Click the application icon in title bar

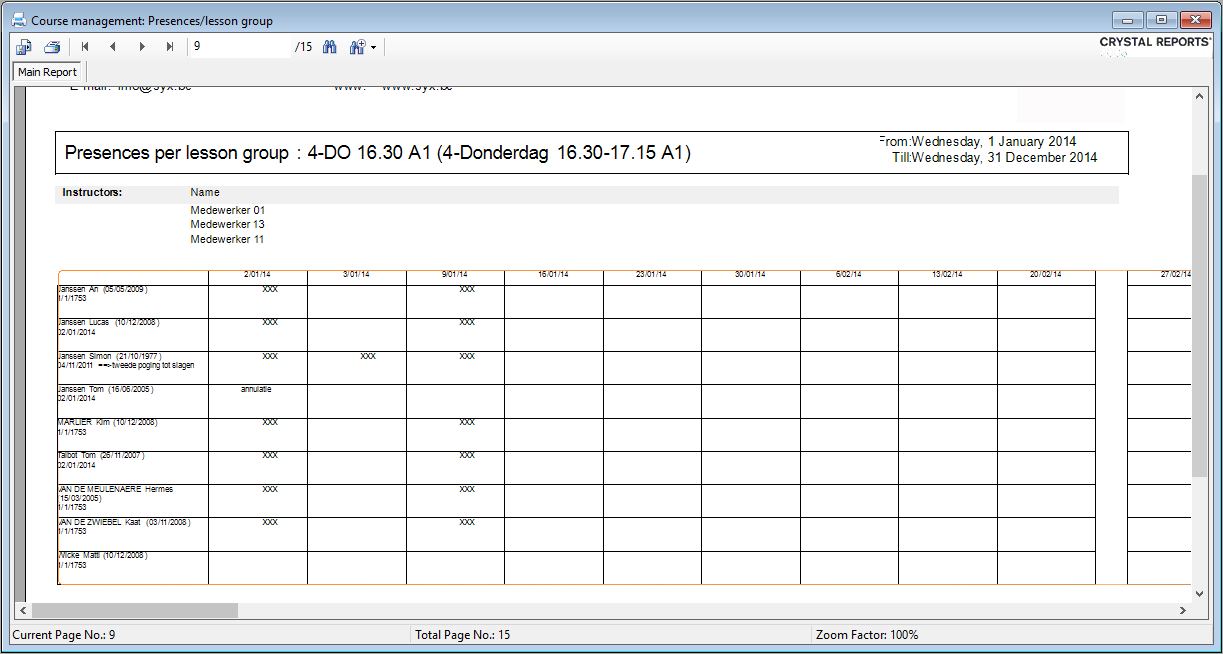pyautogui.click(x=18, y=20)
